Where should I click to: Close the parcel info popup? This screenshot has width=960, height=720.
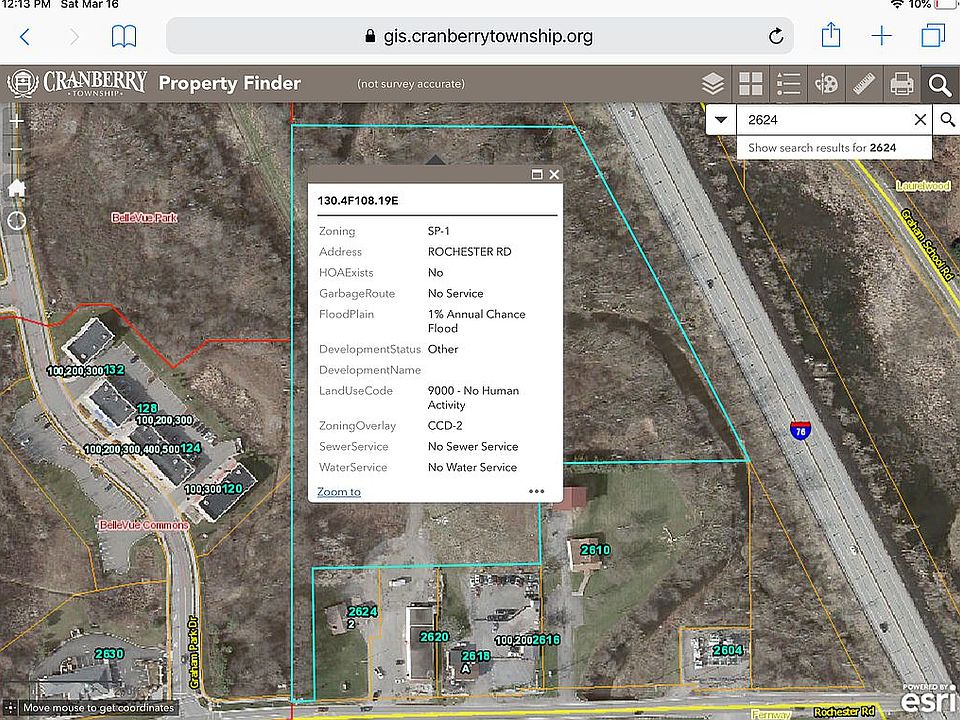pos(554,174)
